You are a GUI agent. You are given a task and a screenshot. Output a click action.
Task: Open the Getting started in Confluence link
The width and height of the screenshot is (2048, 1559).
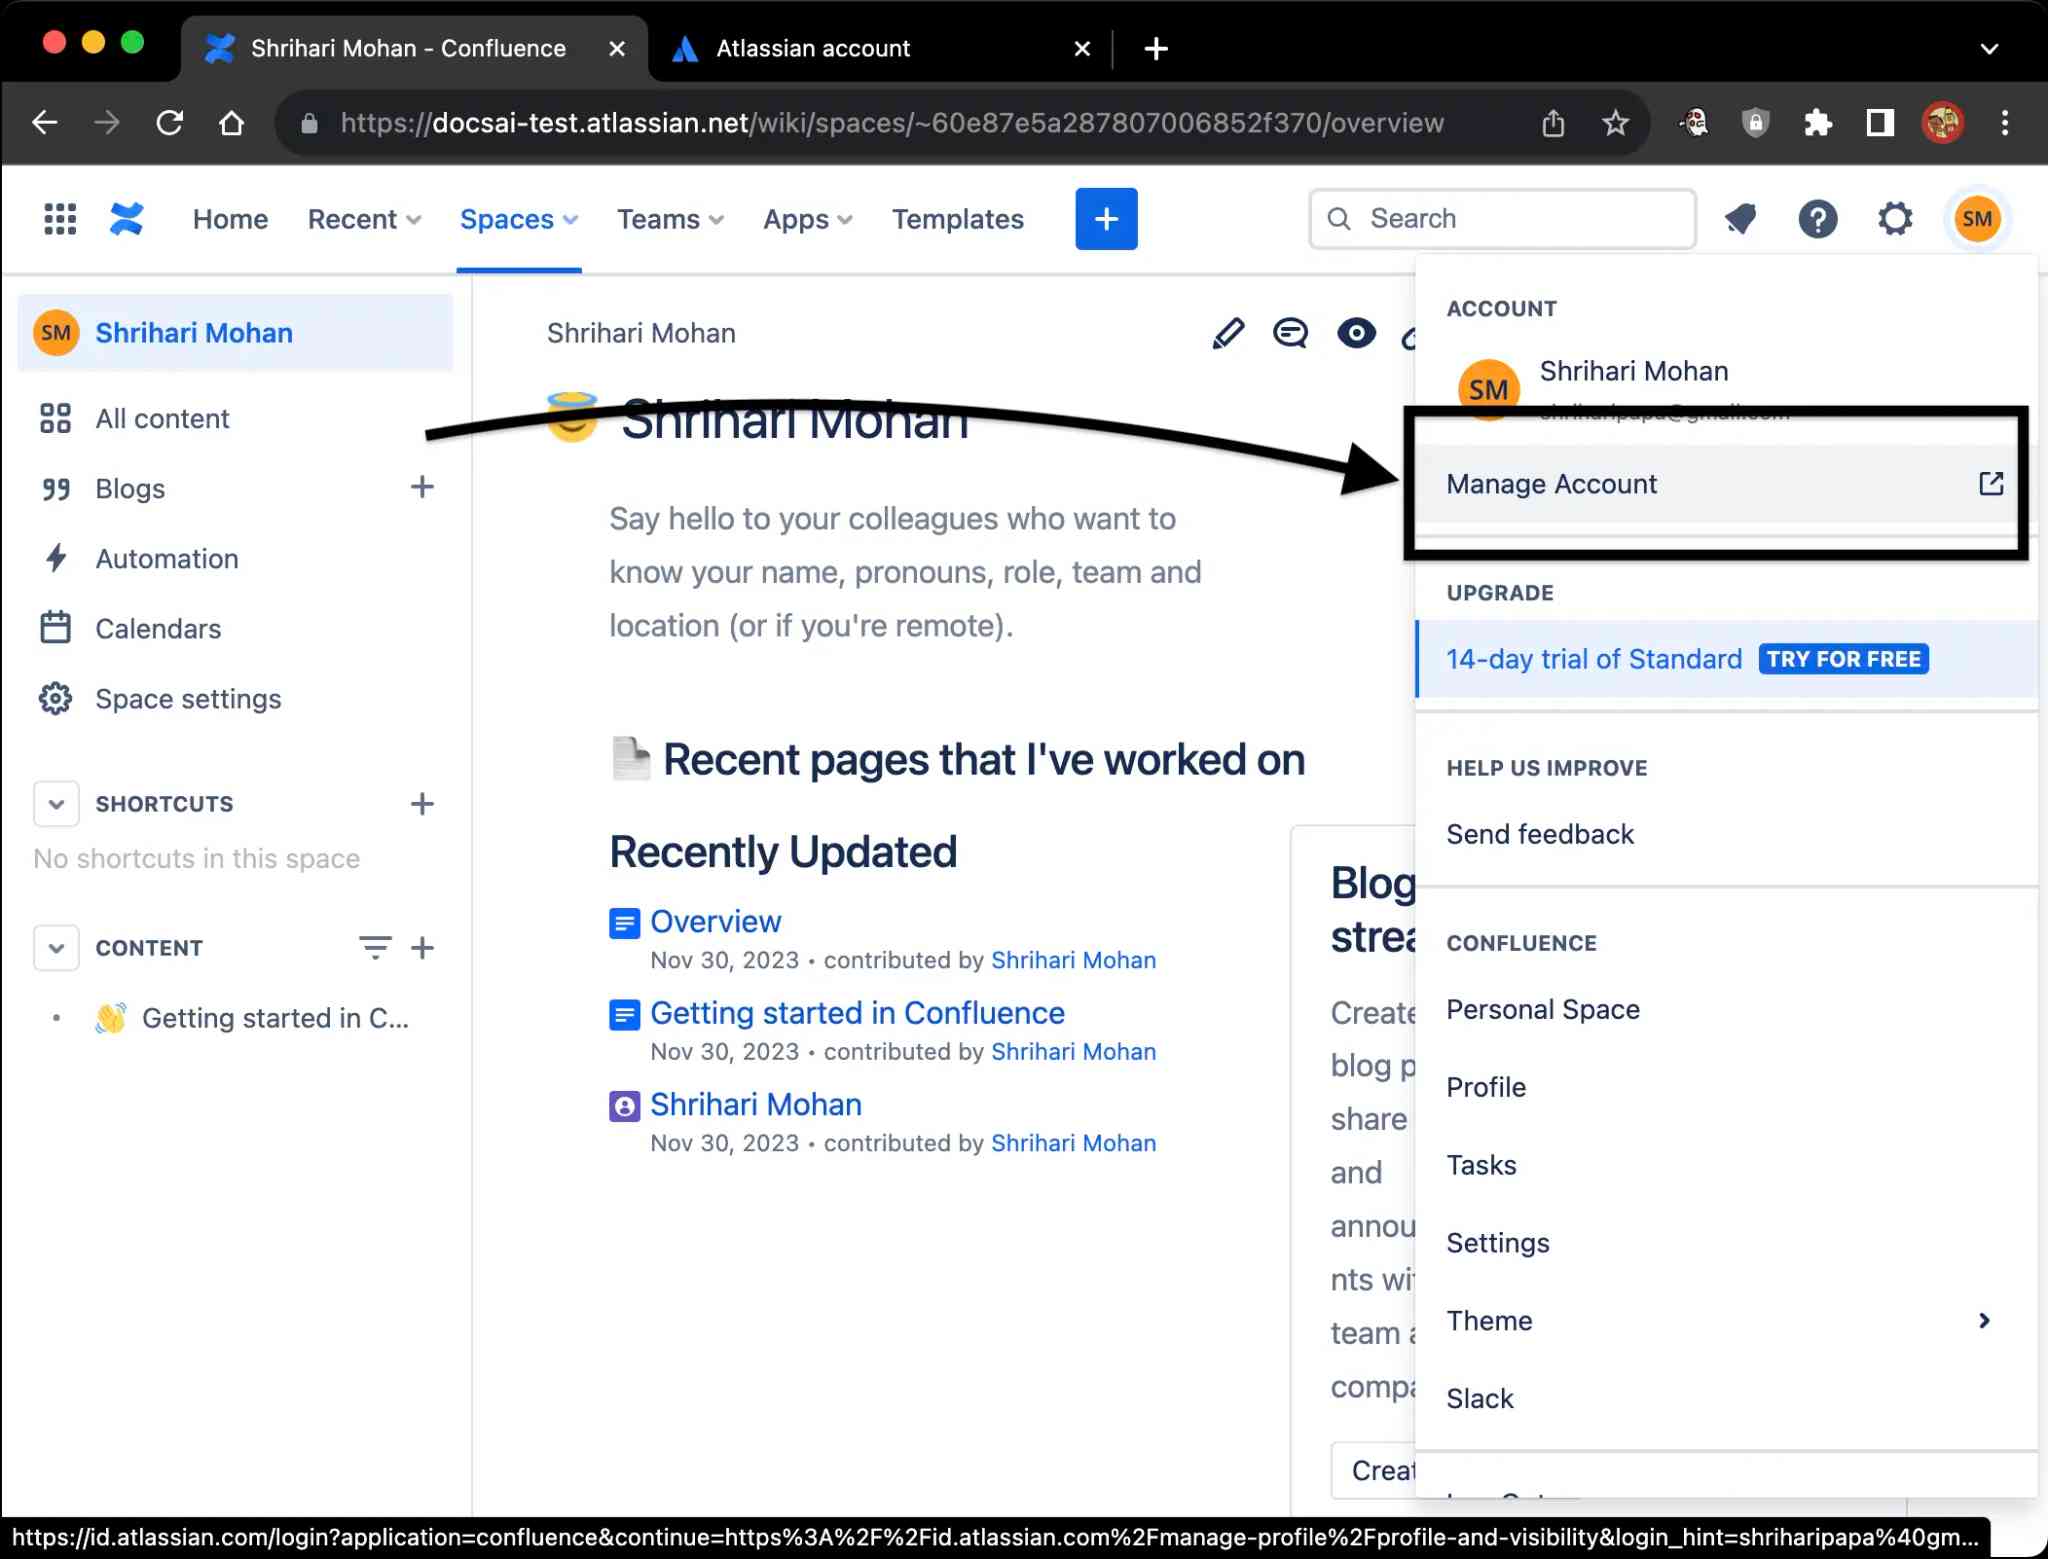857,1013
